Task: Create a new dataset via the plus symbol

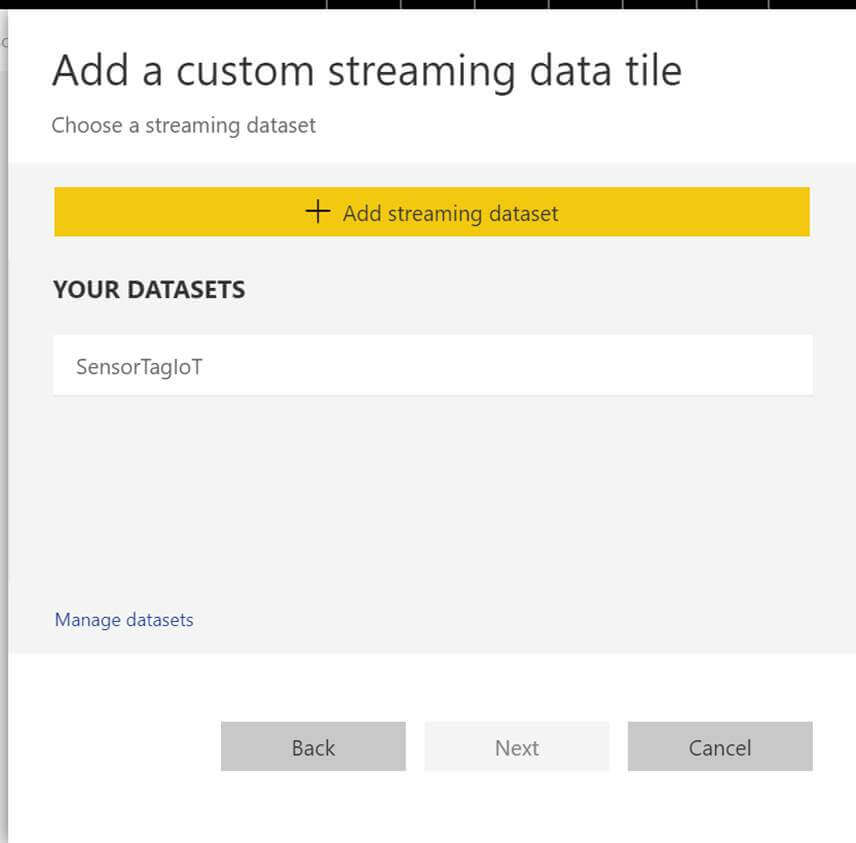Action: click(x=317, y=212)
